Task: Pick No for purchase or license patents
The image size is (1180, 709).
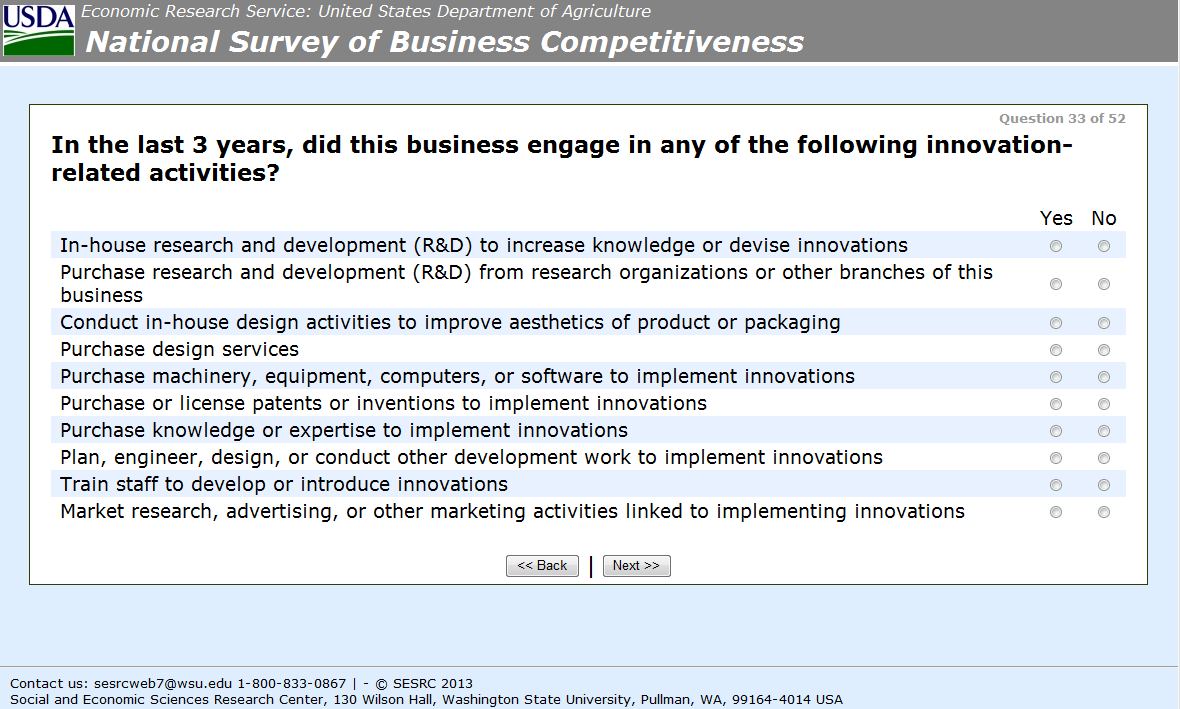Action: [x=1104, y=404]
